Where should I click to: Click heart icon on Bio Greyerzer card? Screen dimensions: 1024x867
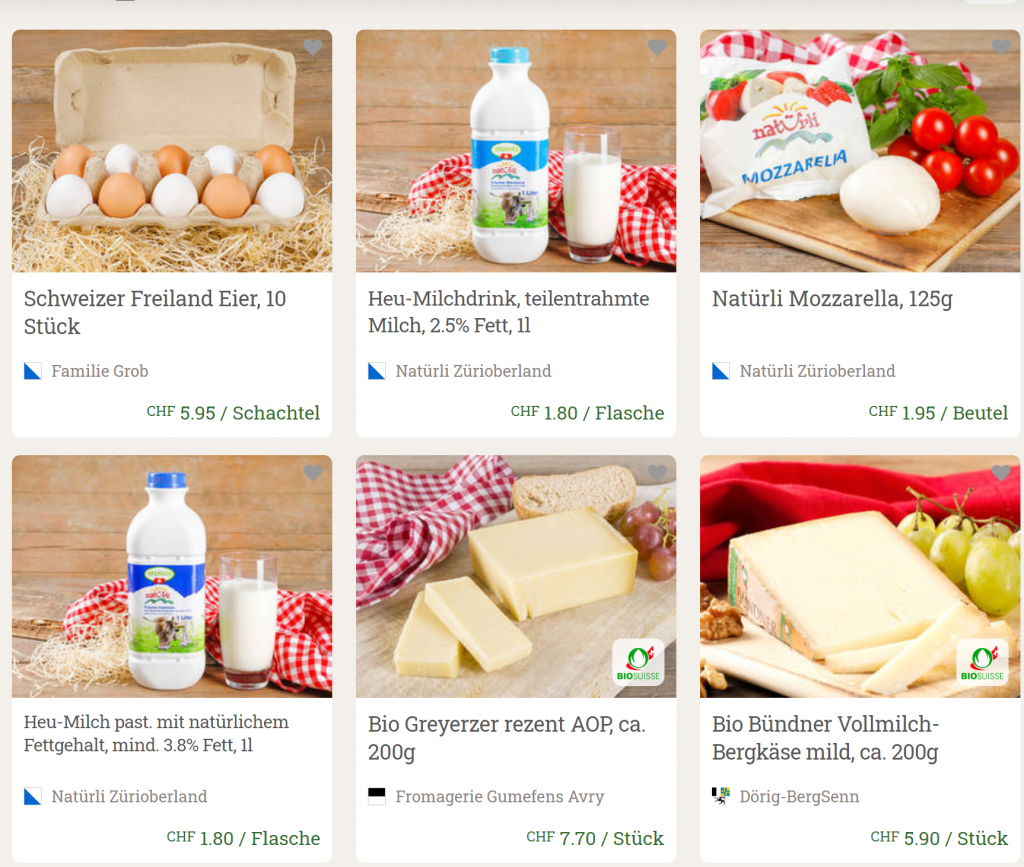[657, 473]
